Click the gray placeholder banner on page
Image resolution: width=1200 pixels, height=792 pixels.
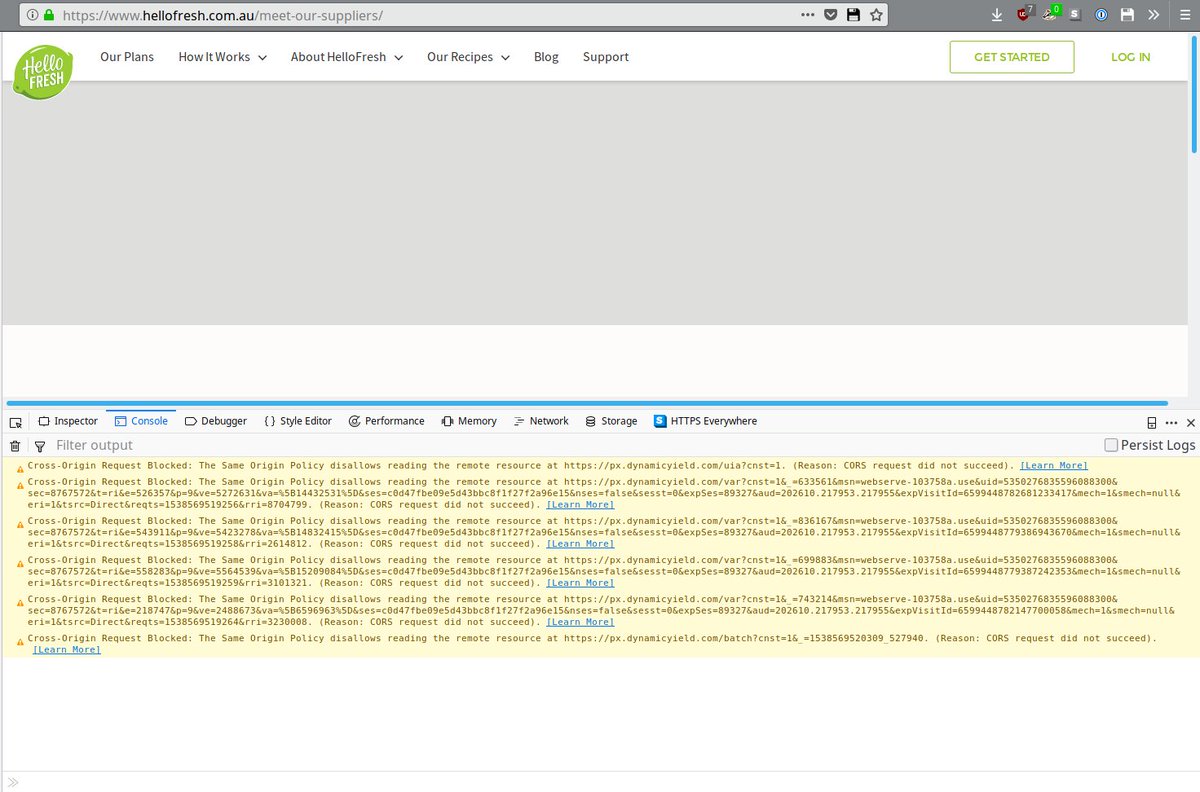[595, 203]
